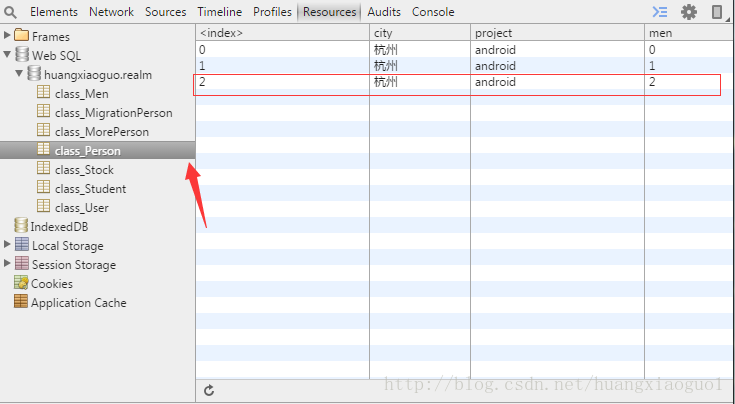Click the men column header

click(689, 33)
